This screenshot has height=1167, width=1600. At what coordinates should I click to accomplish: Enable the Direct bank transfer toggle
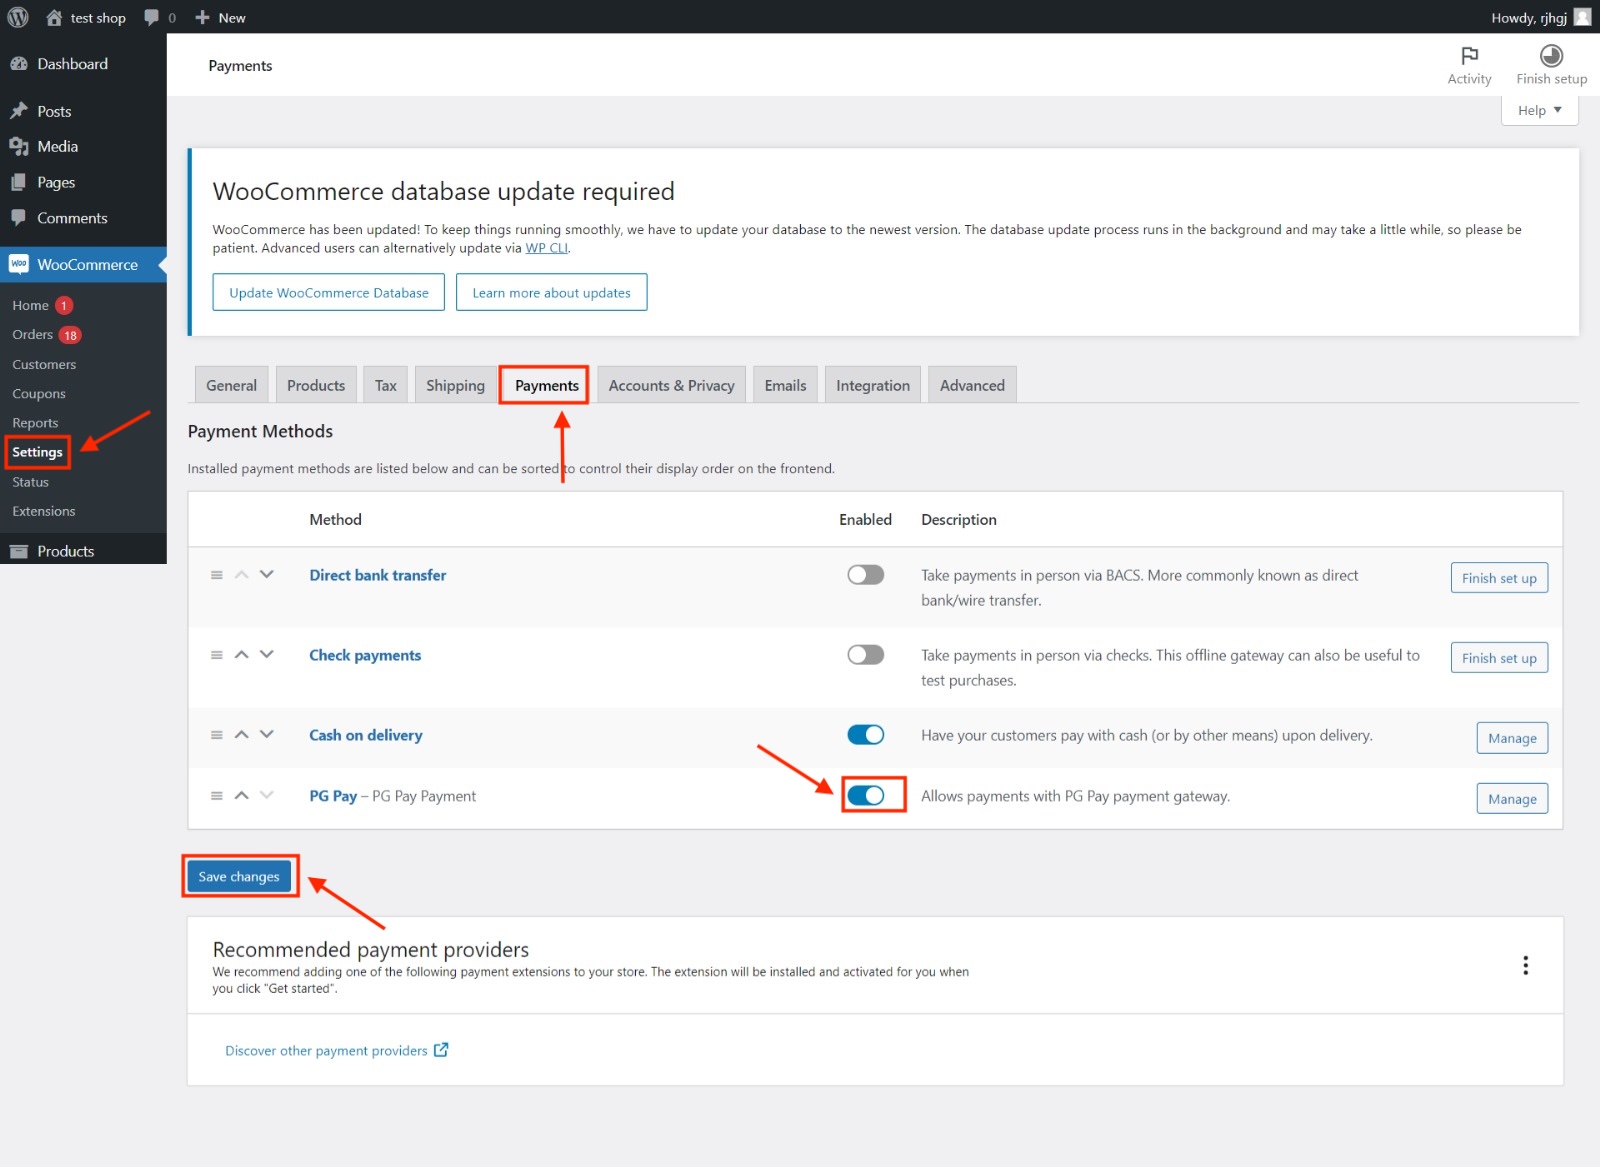(865, 575)
